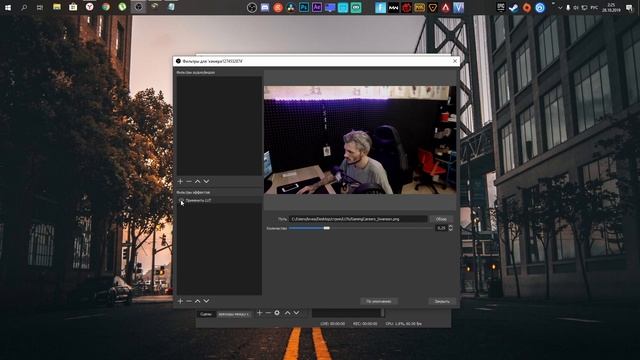Move audio/video filter down with the arrow
This screenshot has width=640, height=360.
click(x=206, y=181)
